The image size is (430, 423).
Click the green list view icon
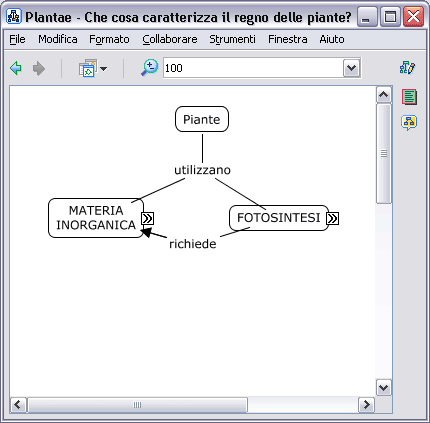[x=409, y=97]
